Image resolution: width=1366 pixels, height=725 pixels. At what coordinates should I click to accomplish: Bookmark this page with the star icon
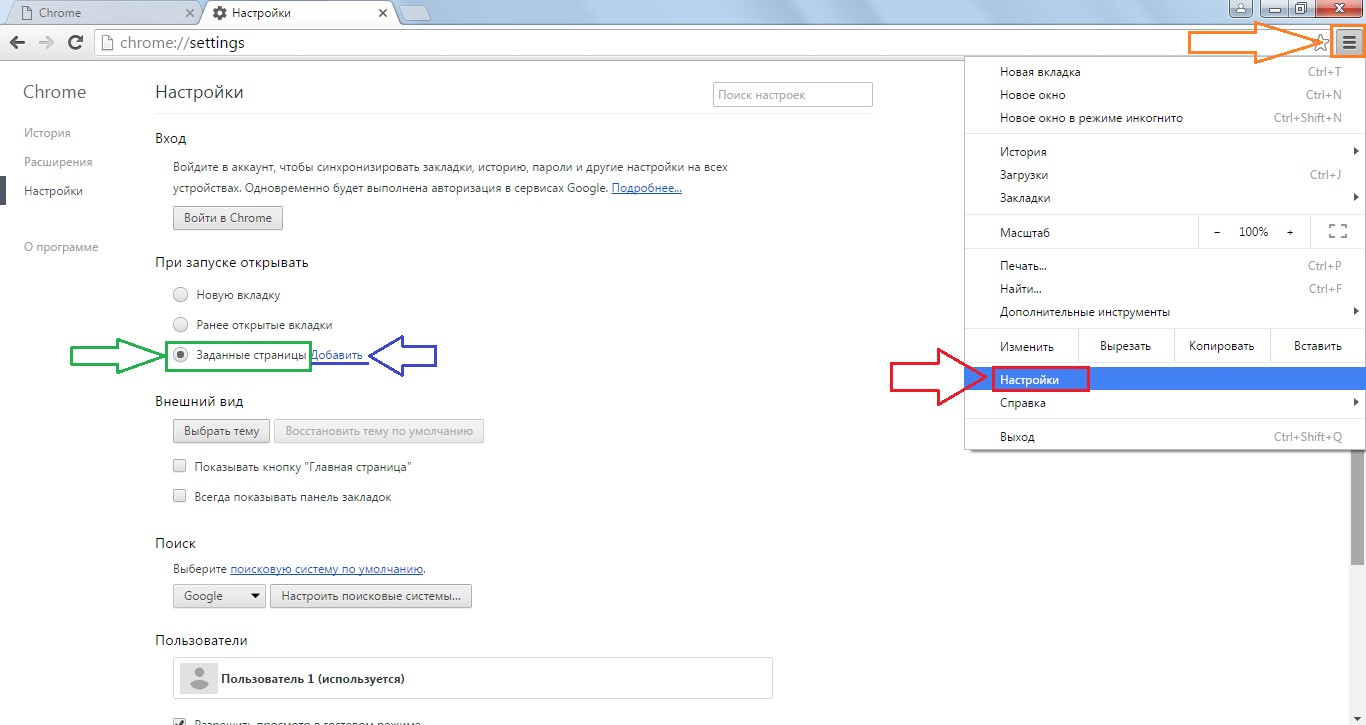[1320, 43]
